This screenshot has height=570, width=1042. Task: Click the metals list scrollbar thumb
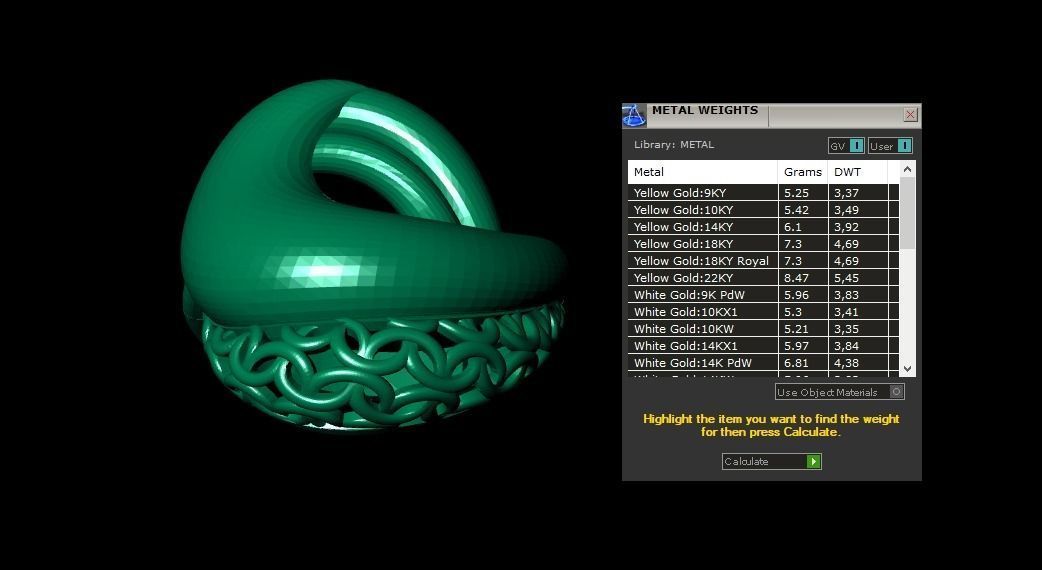pyautogui.click(x=907, y=213)
